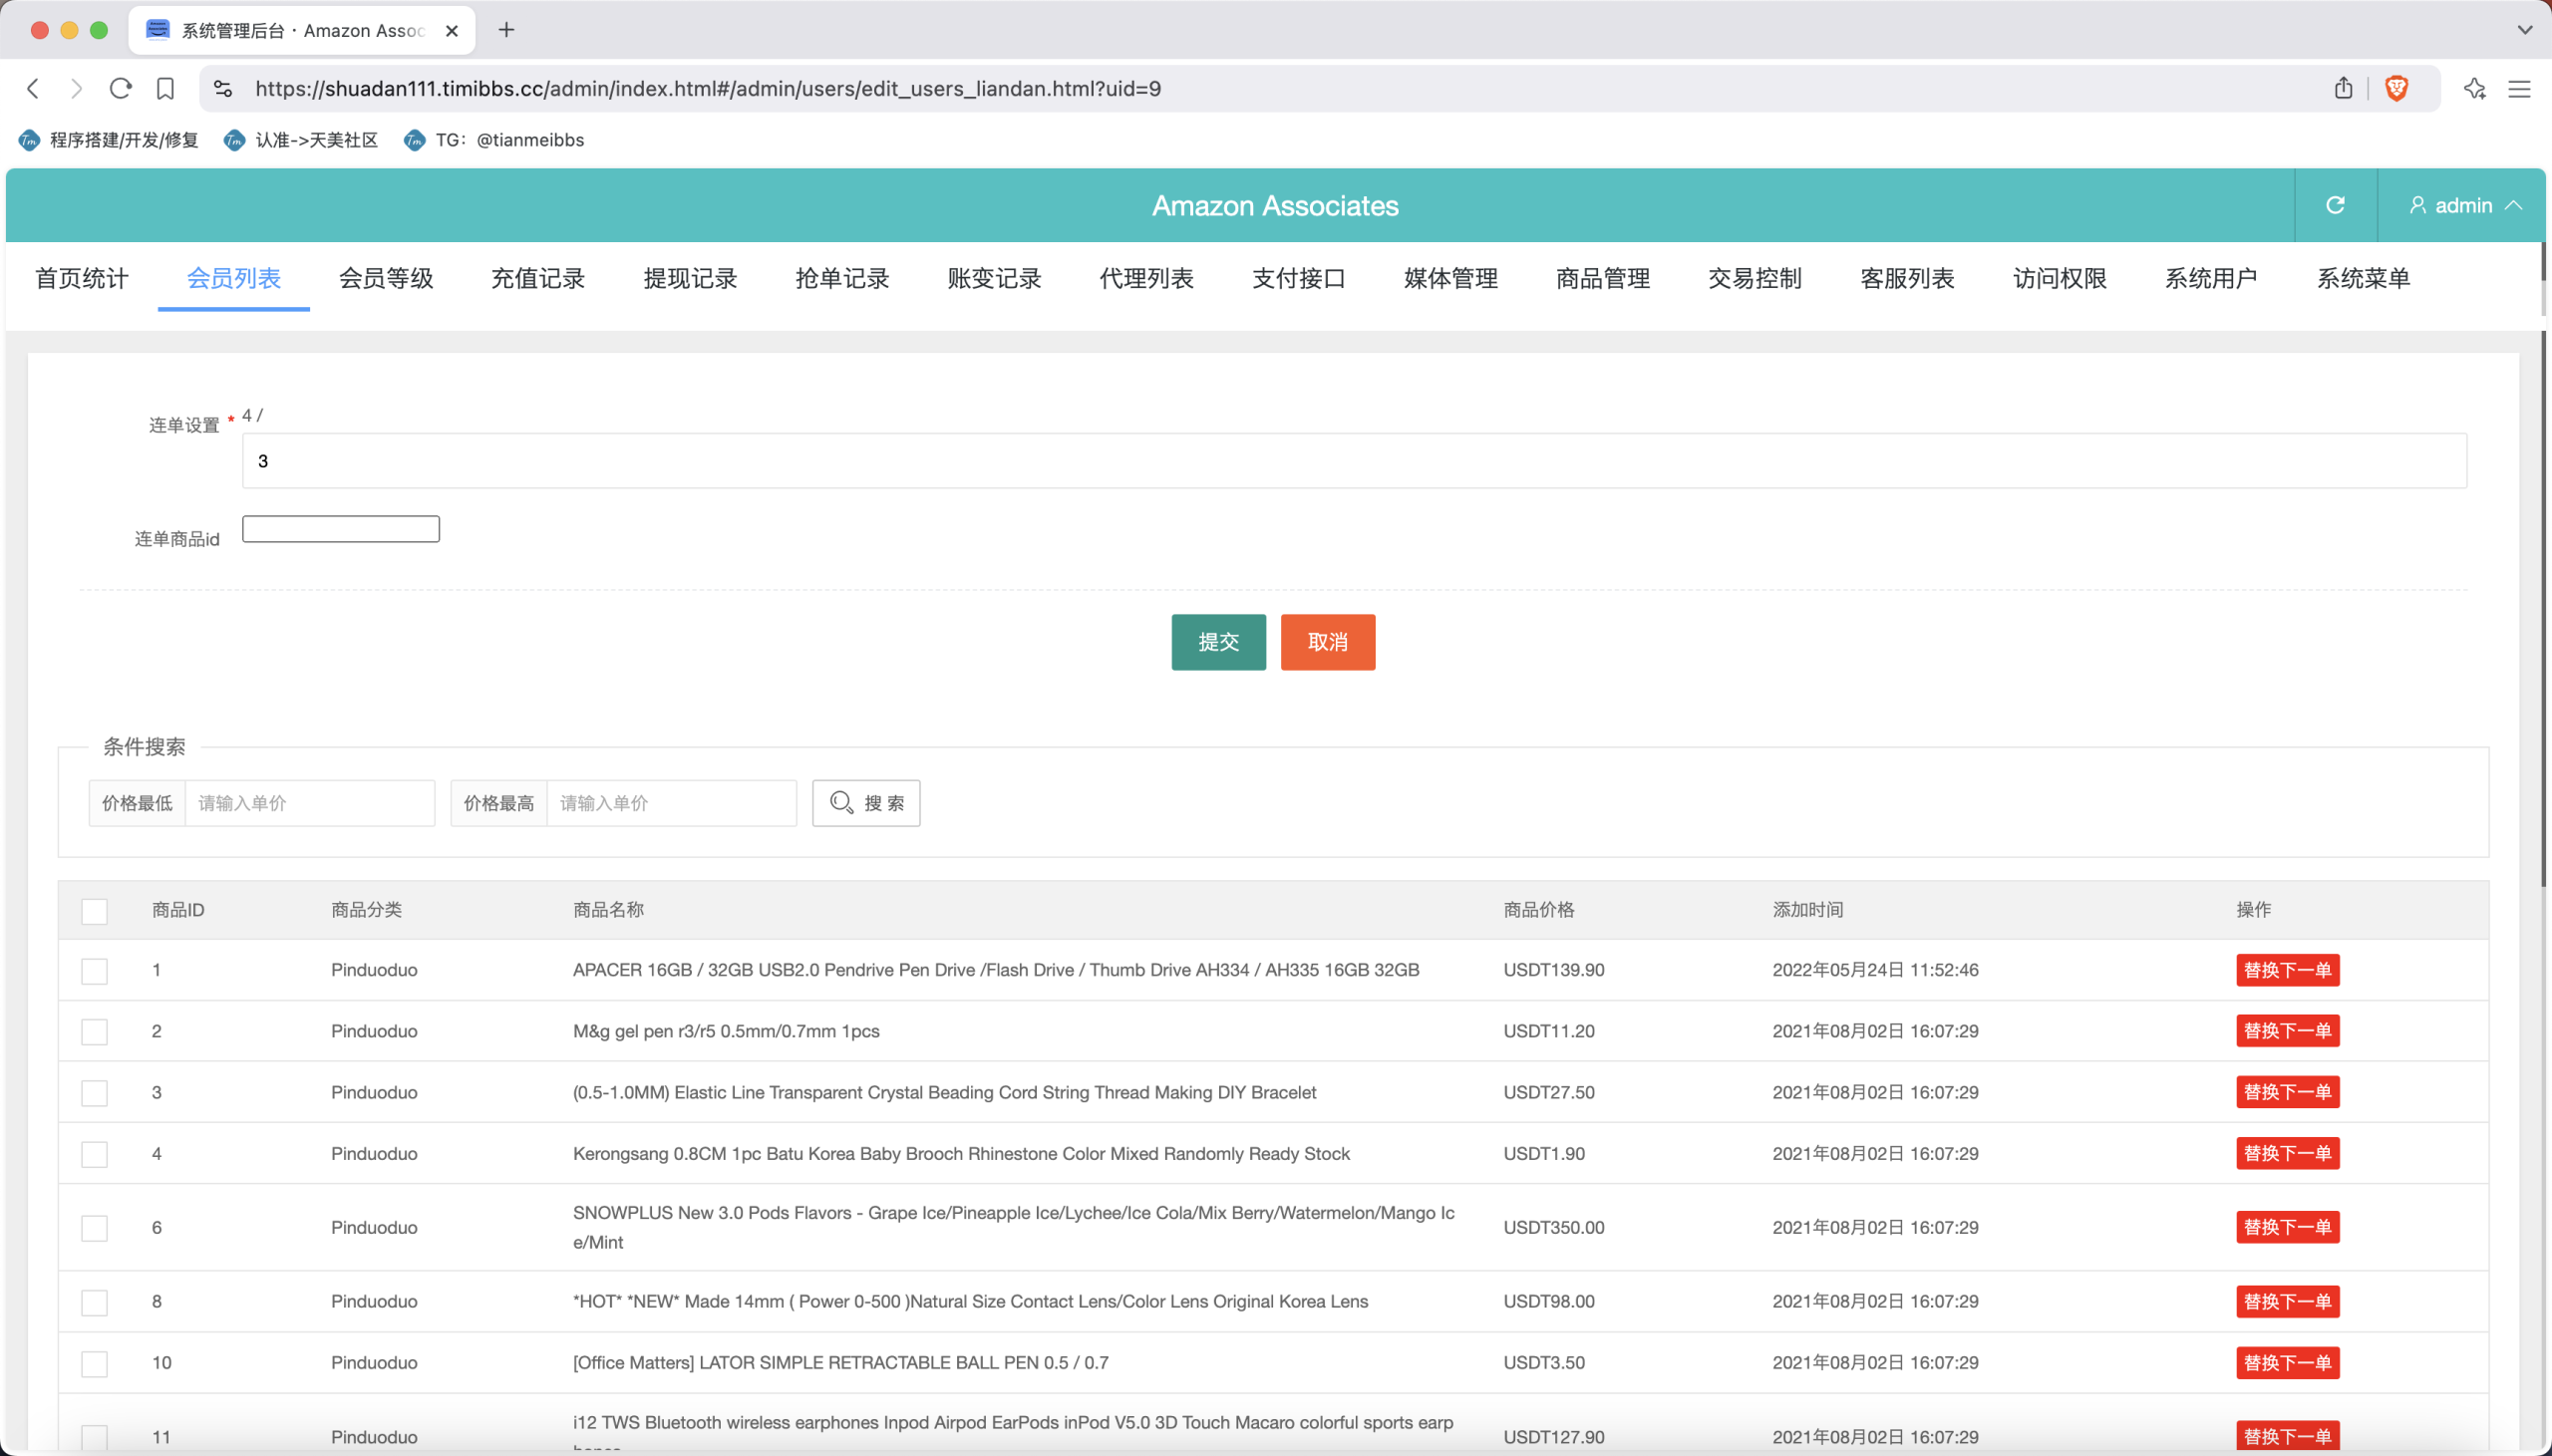Check the box for SNOWPLUS Pods row
This screenshot has height=1456, width=2552.
coord(94,1228)
